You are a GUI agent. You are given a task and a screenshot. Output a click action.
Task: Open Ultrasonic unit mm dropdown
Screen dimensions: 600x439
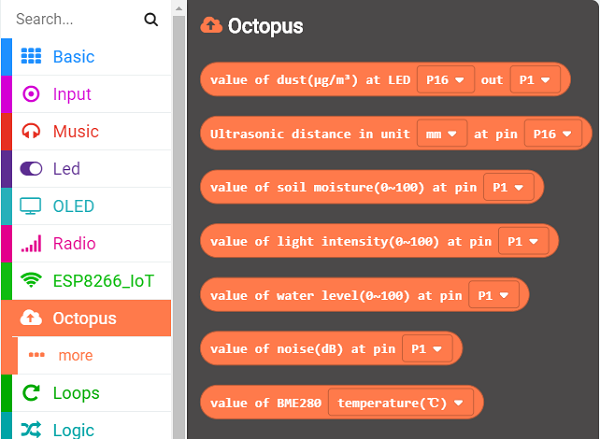442,134
